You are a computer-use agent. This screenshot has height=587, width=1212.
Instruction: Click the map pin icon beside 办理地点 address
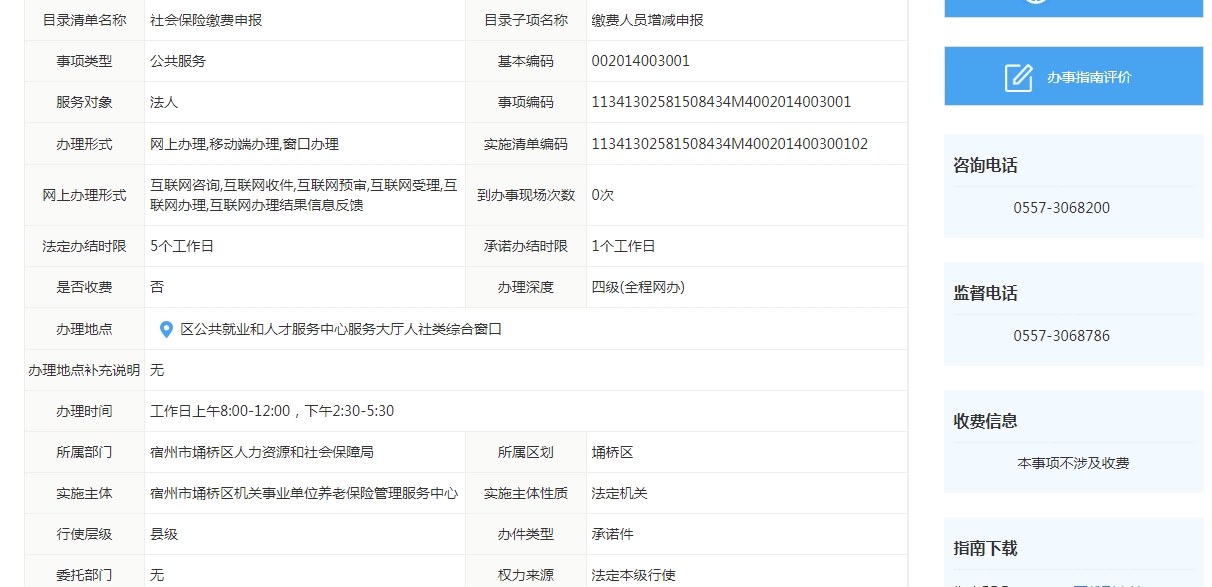tap(166, 329)
